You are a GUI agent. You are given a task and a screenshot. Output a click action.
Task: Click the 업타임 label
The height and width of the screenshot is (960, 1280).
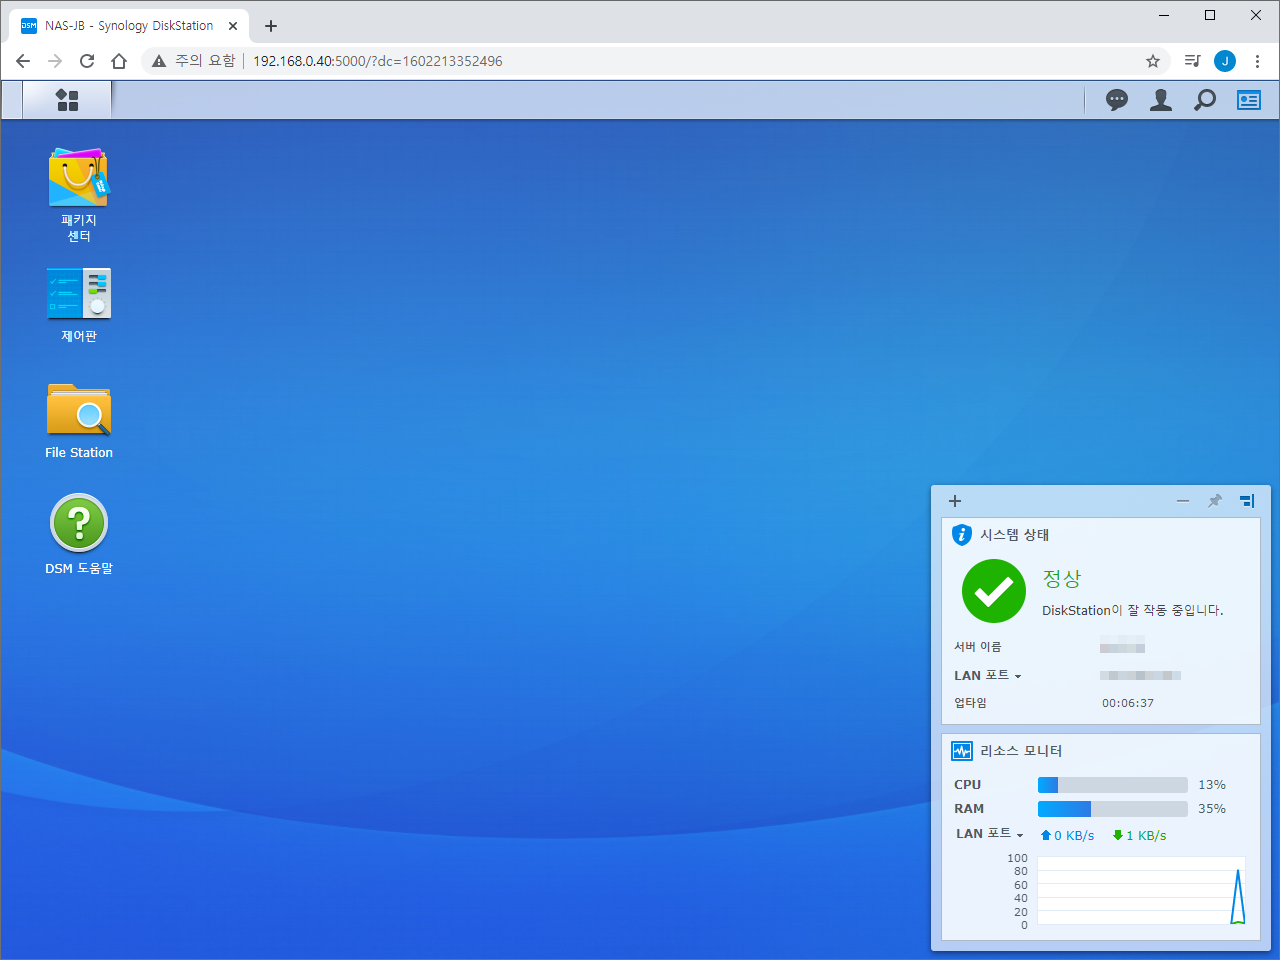970,703
